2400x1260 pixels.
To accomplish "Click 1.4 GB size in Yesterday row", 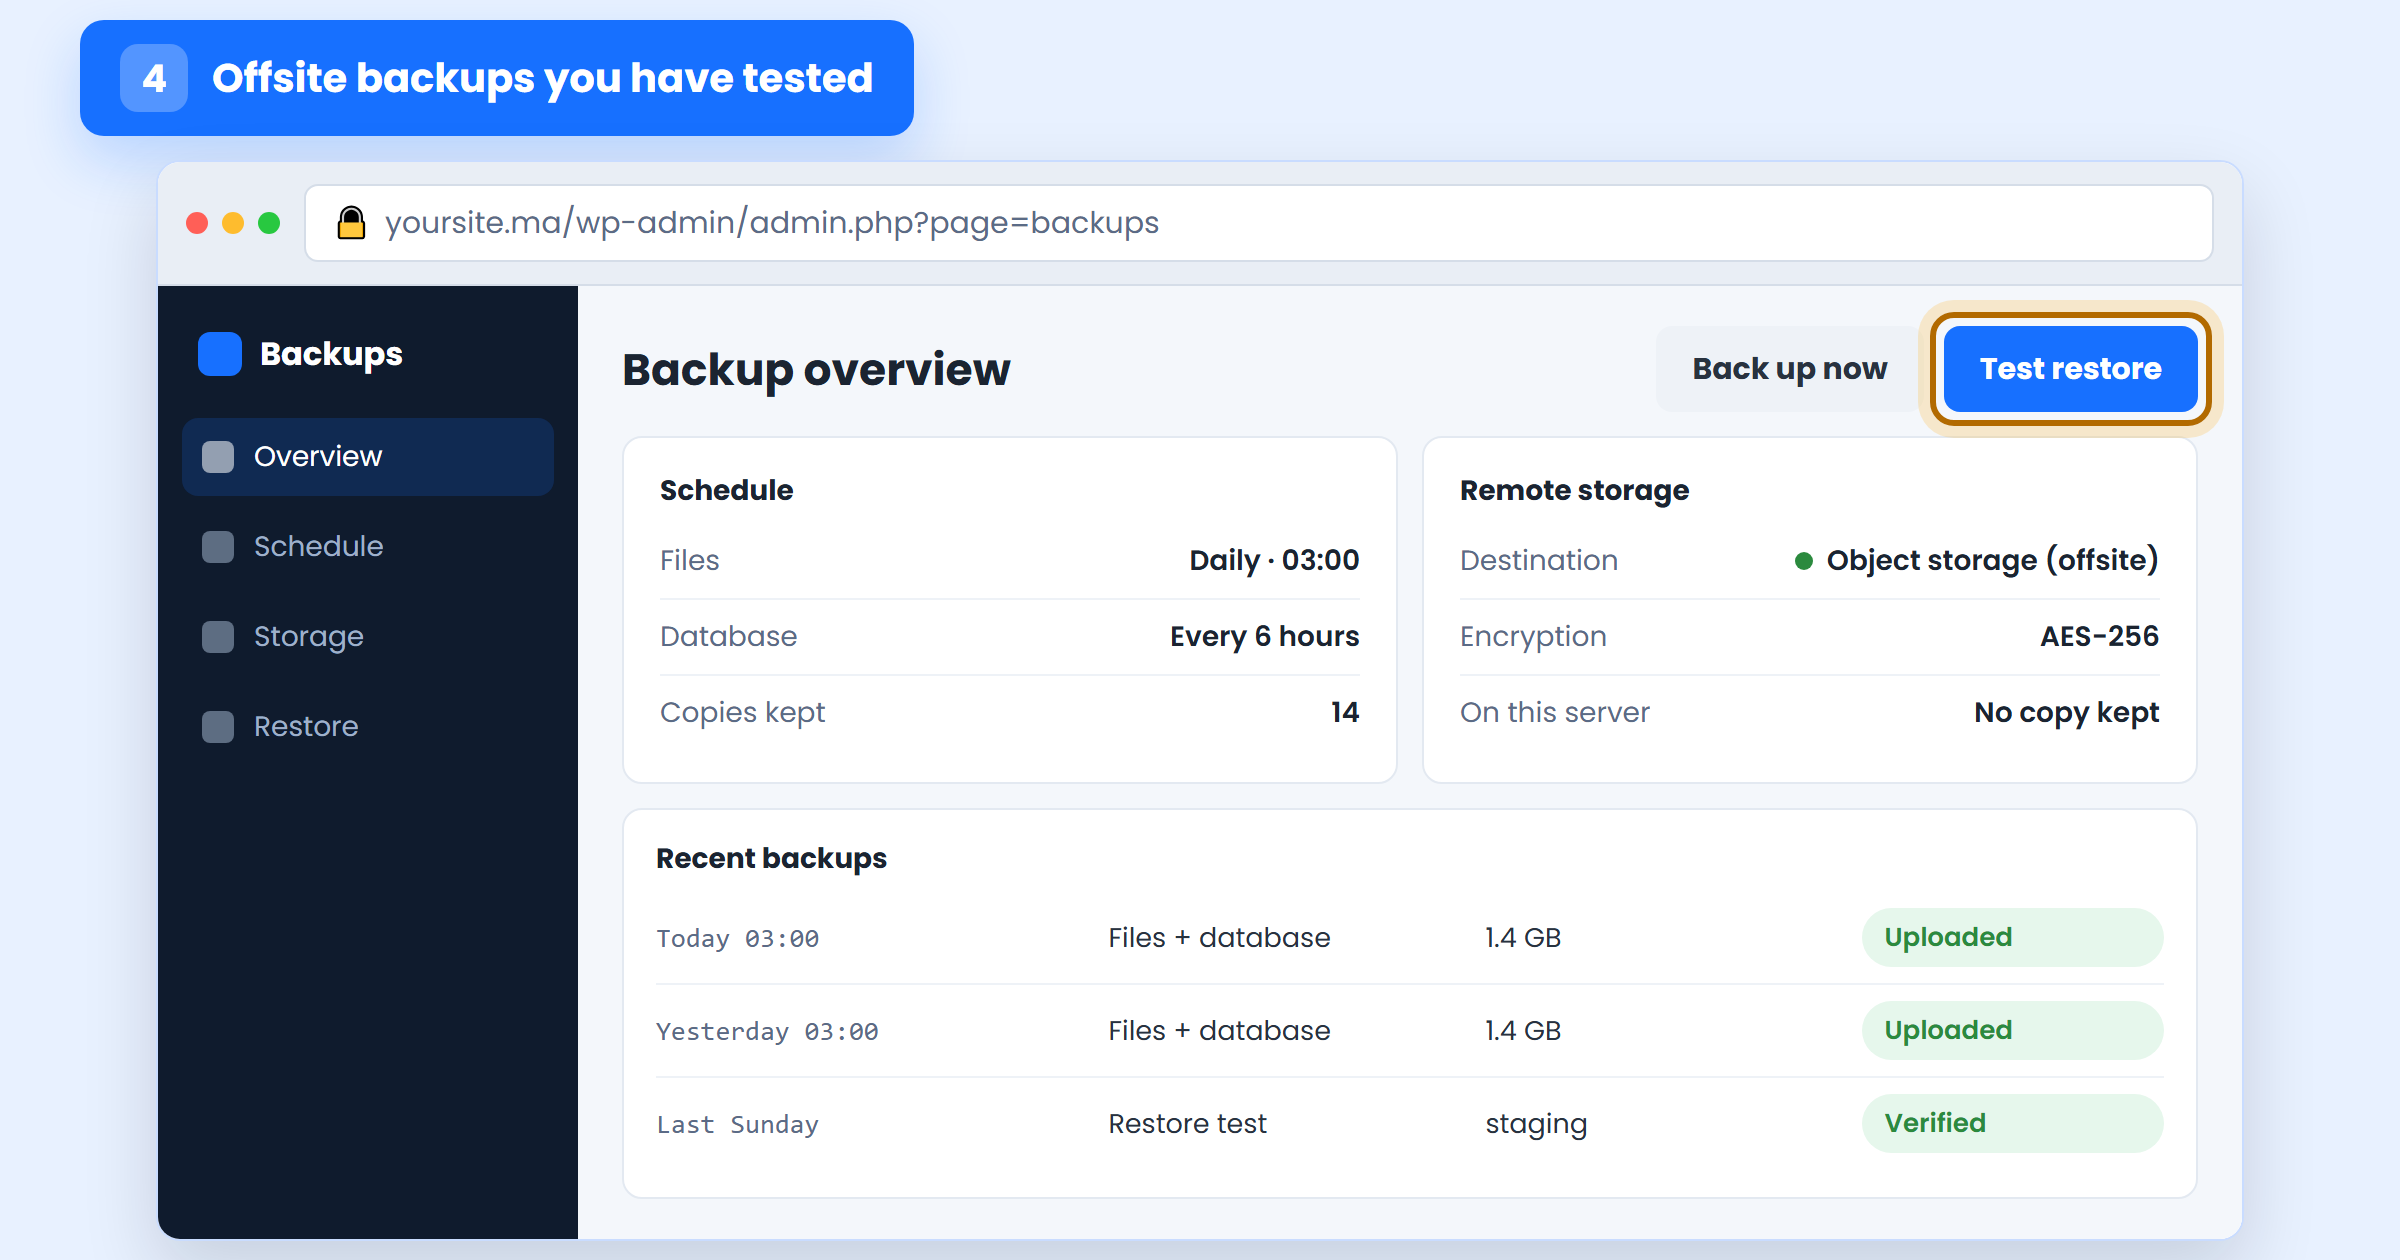I will [1523, 1031].
